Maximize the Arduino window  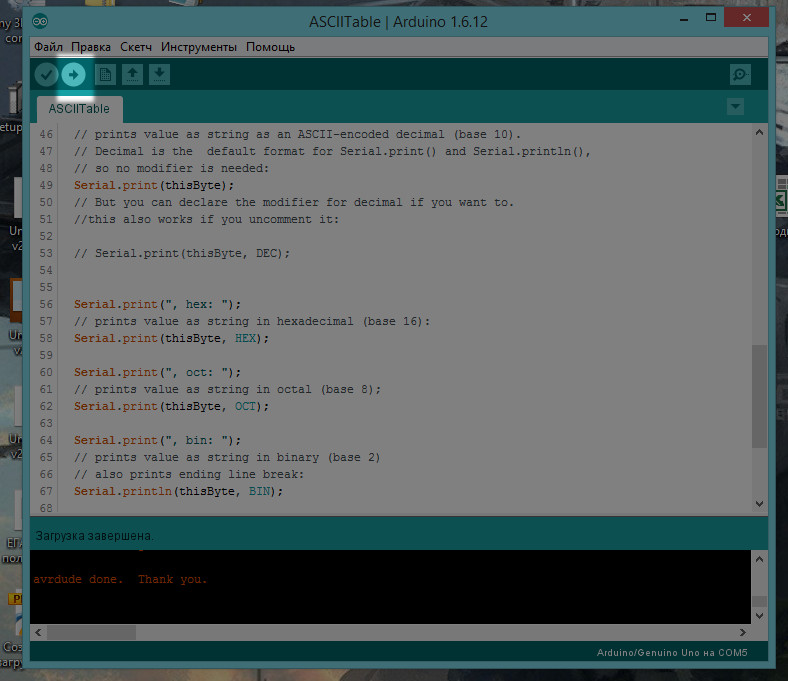[711, 18]
